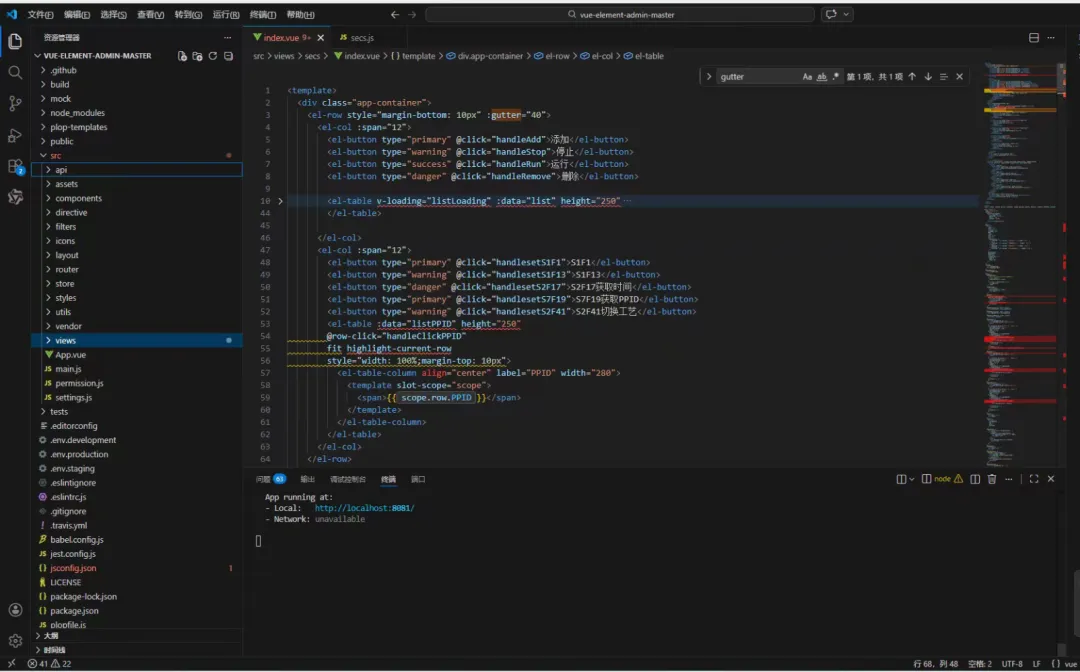This screenshot has width=1080, height=672.
Task: Go forward using navigation arrow in title bar
Action: click(412, 14)
